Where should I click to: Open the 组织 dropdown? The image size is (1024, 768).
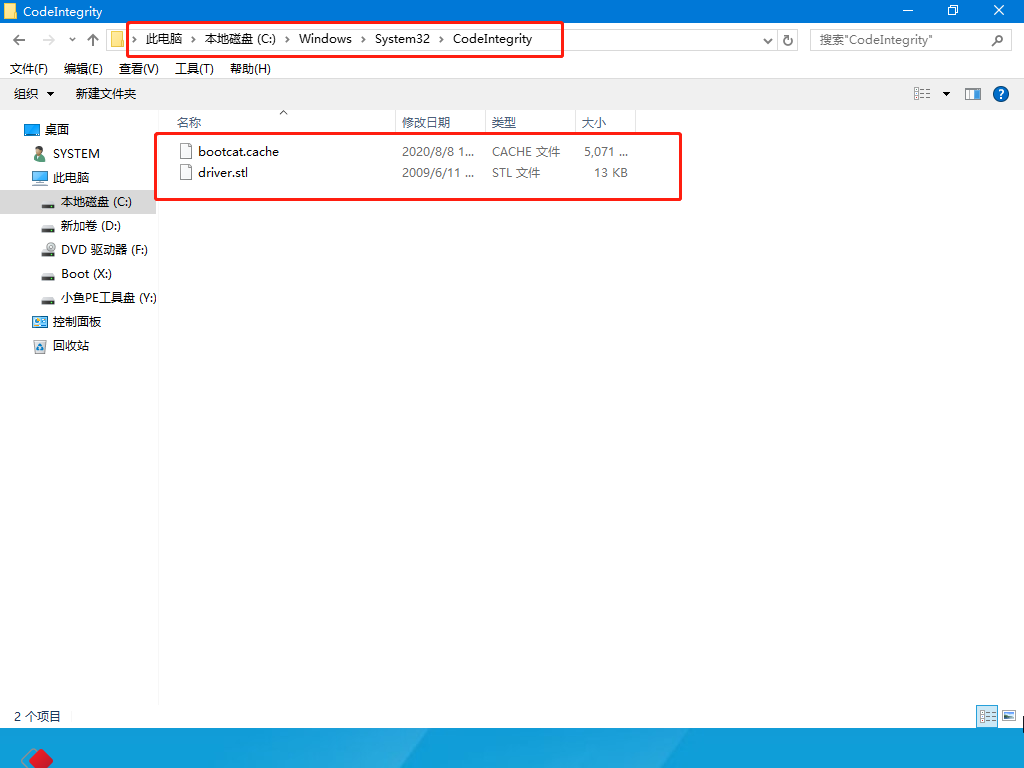pyautogui.click(x=34, y=94)
